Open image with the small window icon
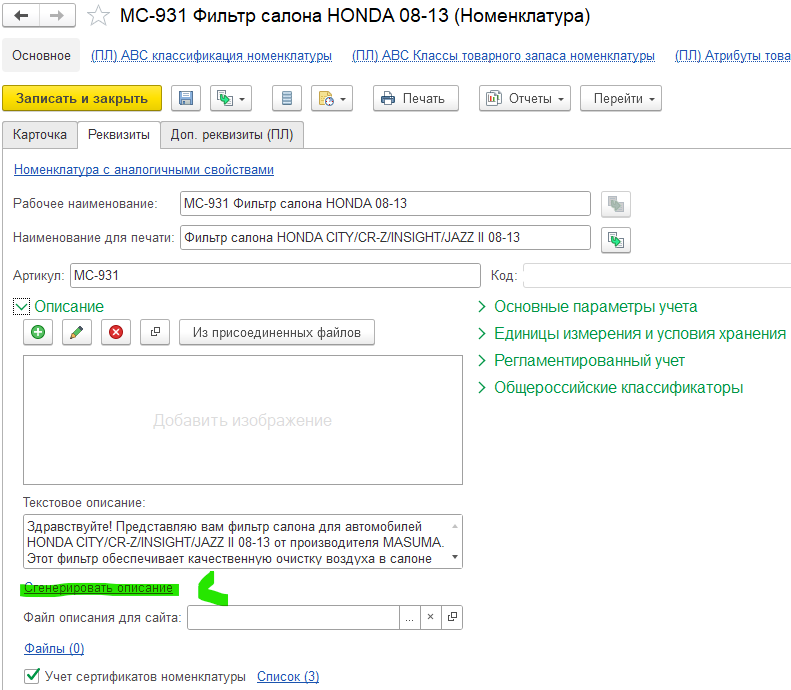 tap(155, 332)
